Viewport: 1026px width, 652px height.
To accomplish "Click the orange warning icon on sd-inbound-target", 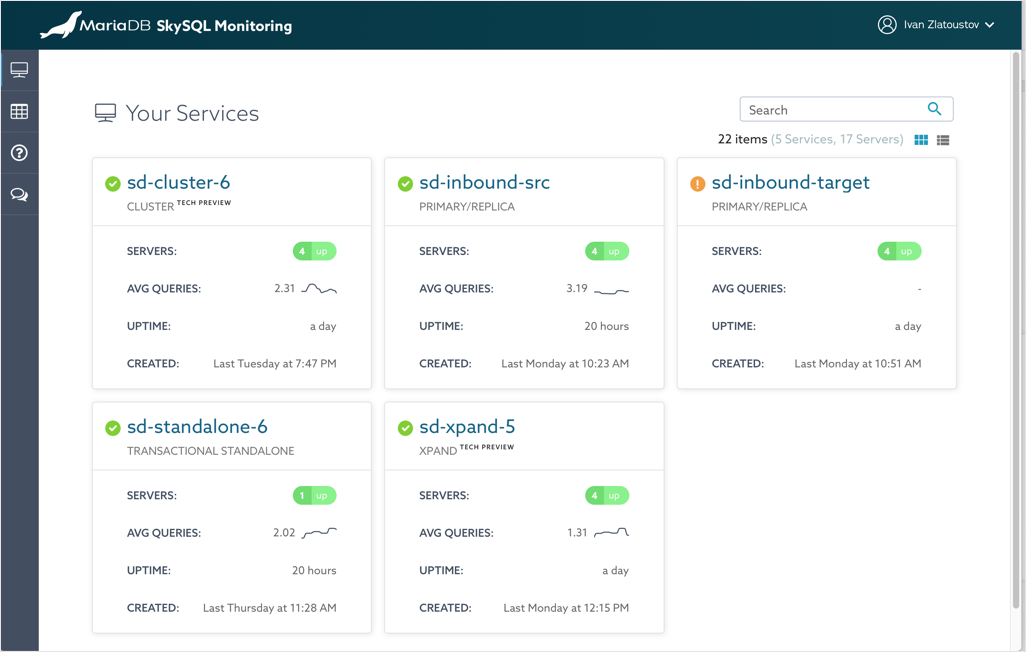I will tap(697, 182).
